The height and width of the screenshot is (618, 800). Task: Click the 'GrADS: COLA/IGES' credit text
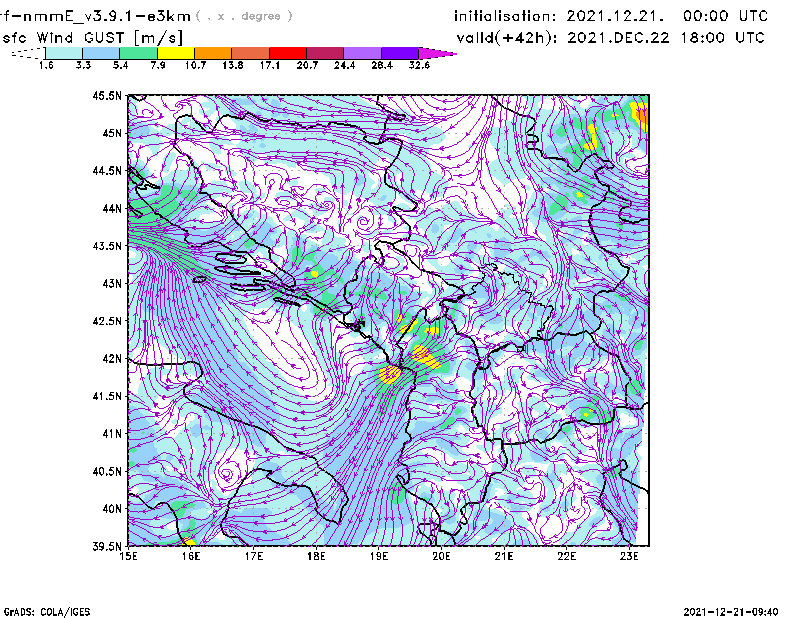click(x=37, y=610)
